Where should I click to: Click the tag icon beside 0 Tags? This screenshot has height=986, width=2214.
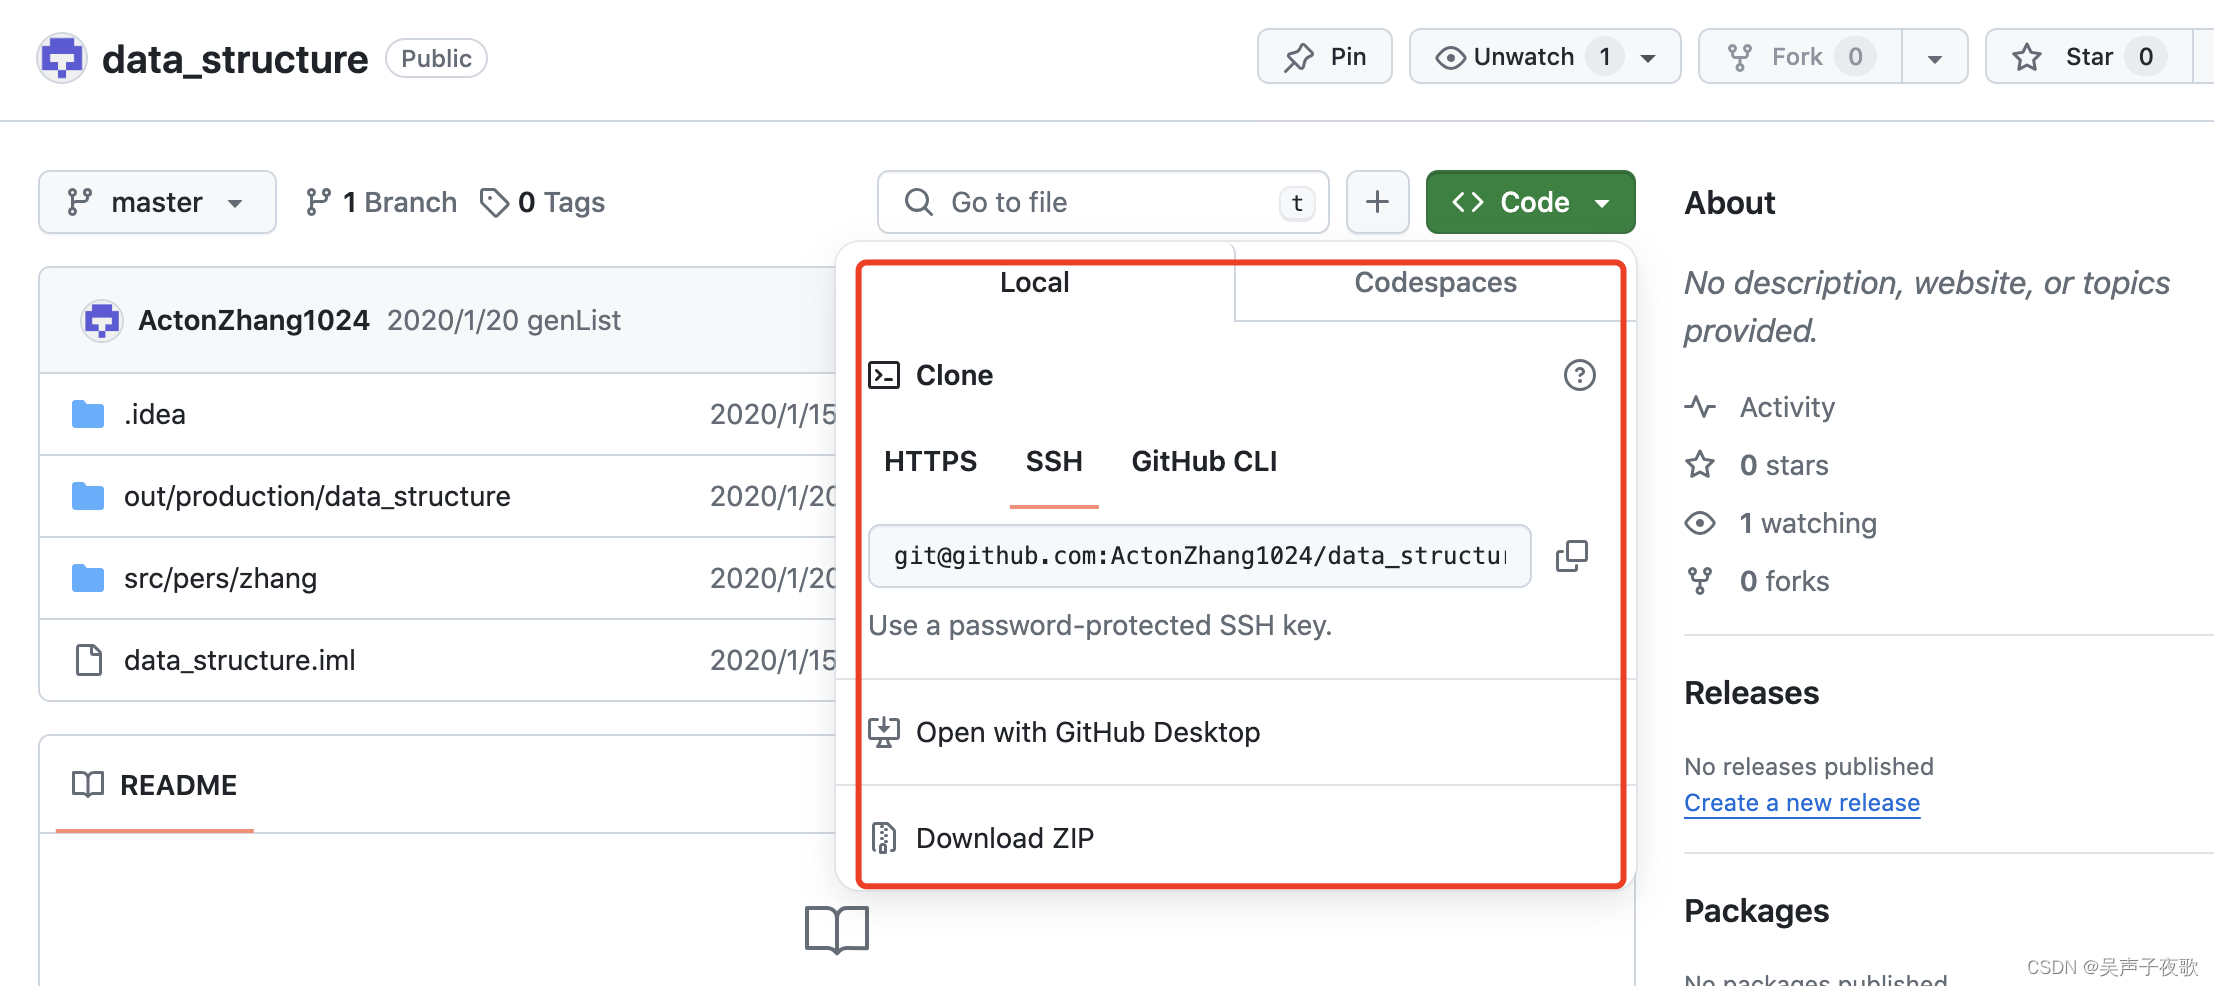[x=494, y=202]
